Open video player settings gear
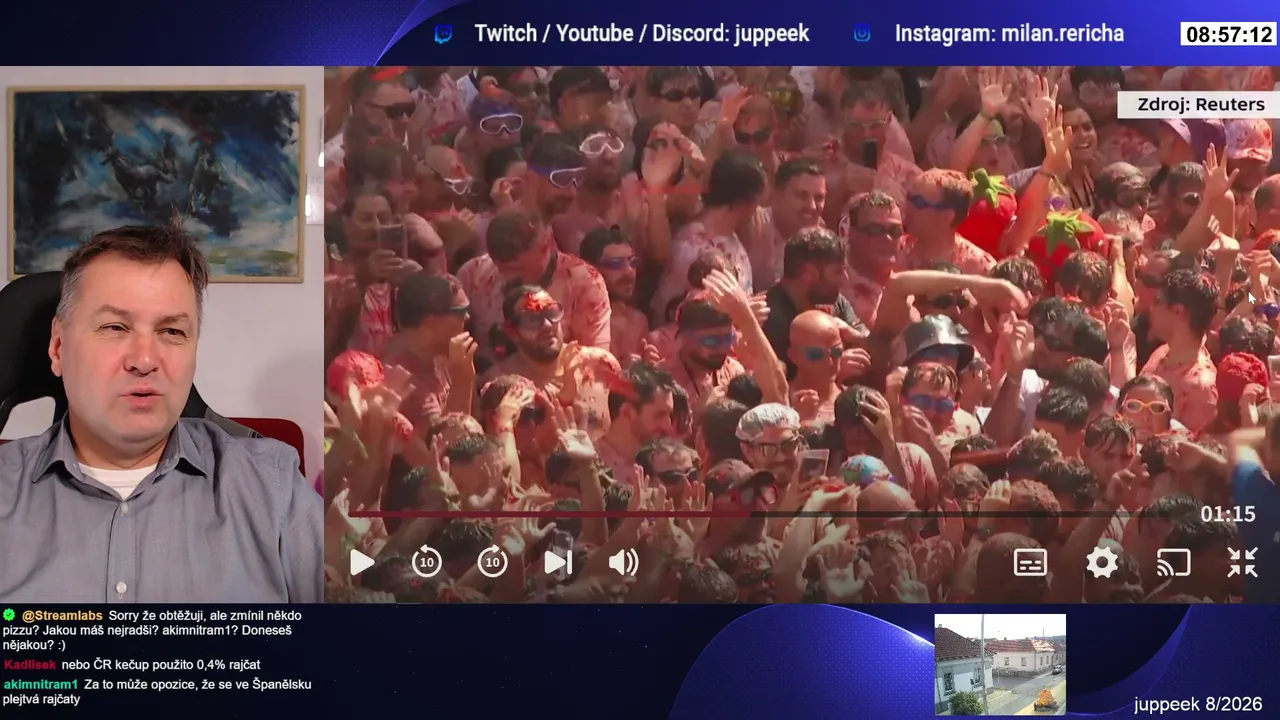 tap(1102, 563)
